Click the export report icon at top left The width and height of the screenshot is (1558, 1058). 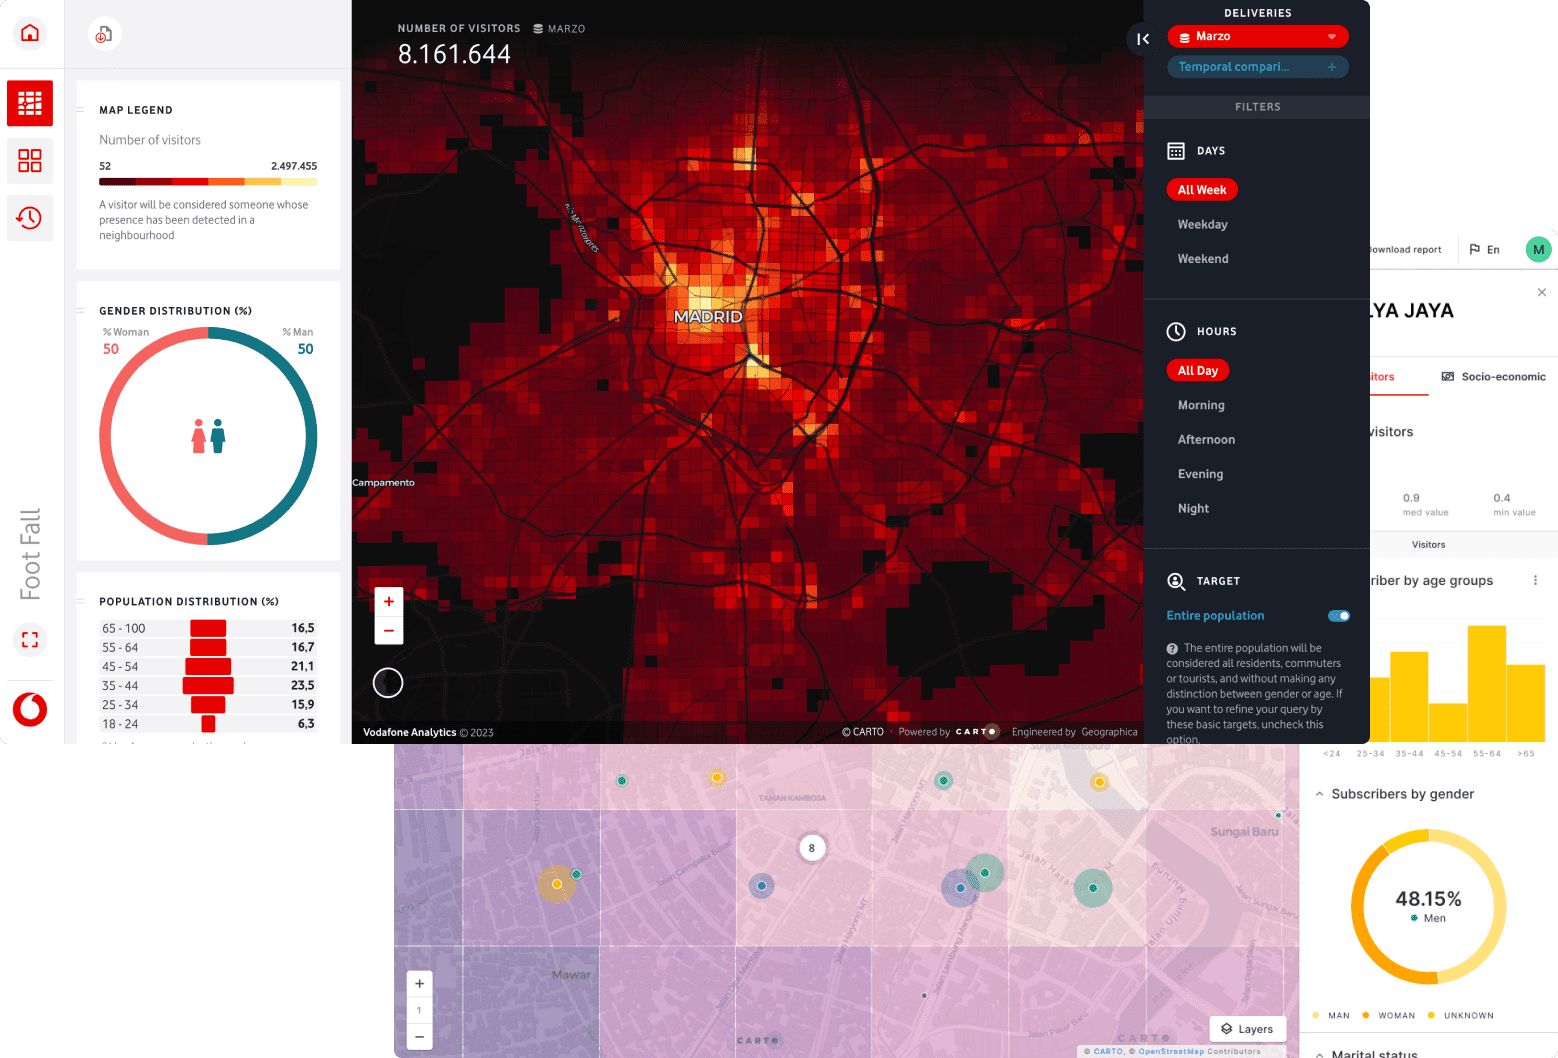(x=104, y=33)
